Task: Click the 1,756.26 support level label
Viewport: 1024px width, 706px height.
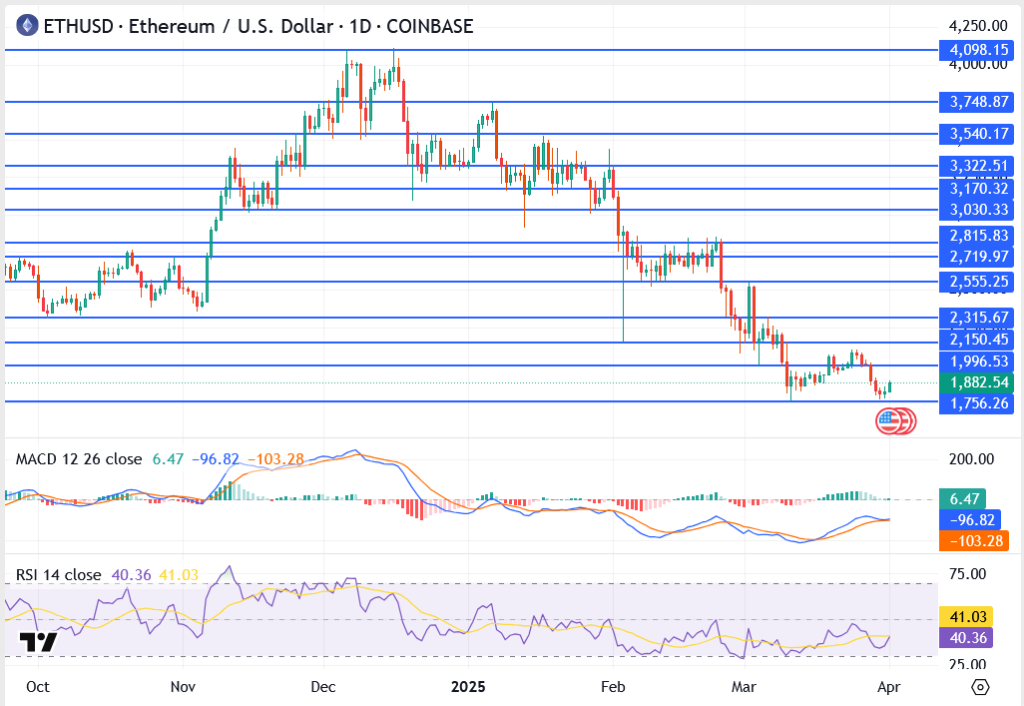Action: tap(975, 403)
